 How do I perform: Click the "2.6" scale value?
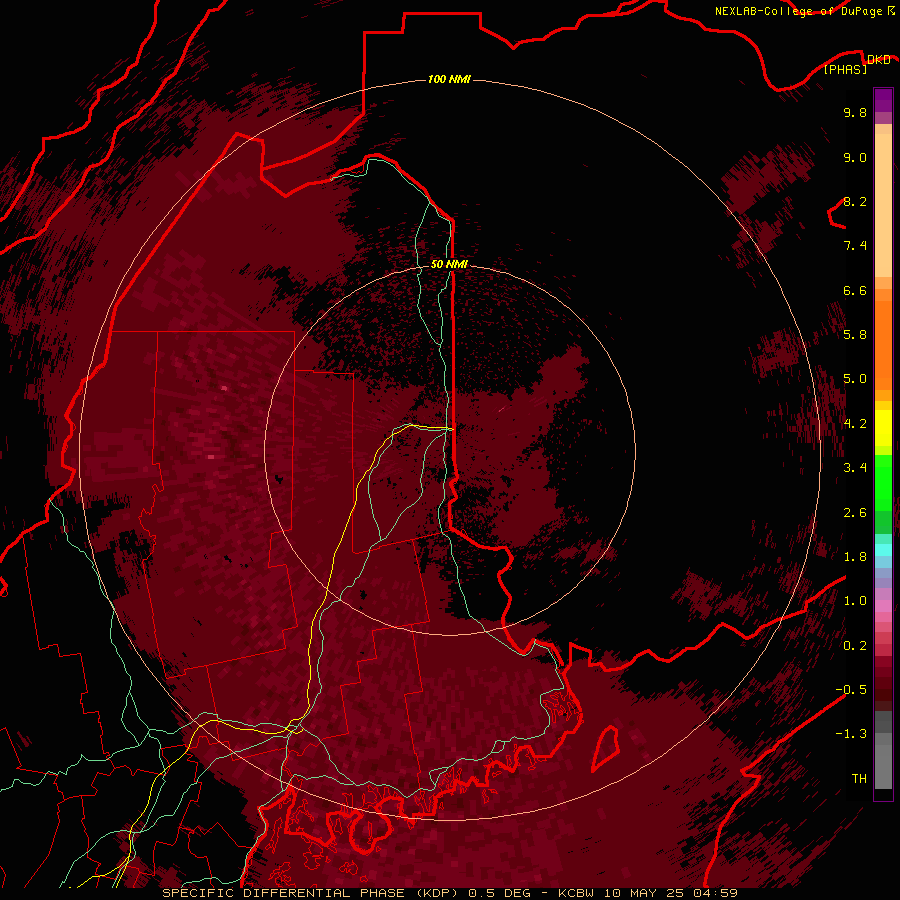point(855,513)
